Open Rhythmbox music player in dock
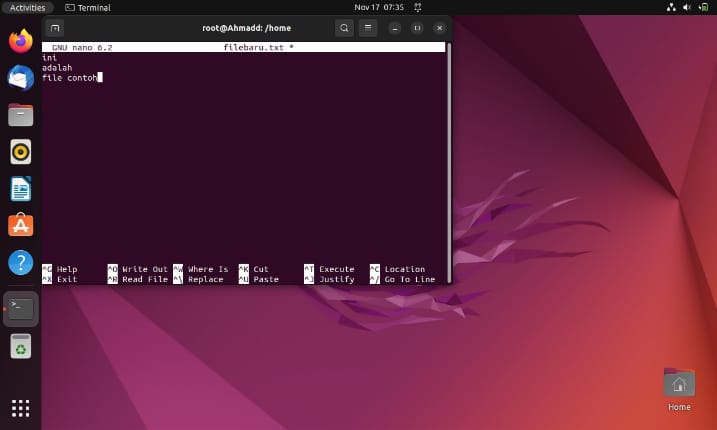This screenshot has width=717, height=430. [x=21, y=151]
